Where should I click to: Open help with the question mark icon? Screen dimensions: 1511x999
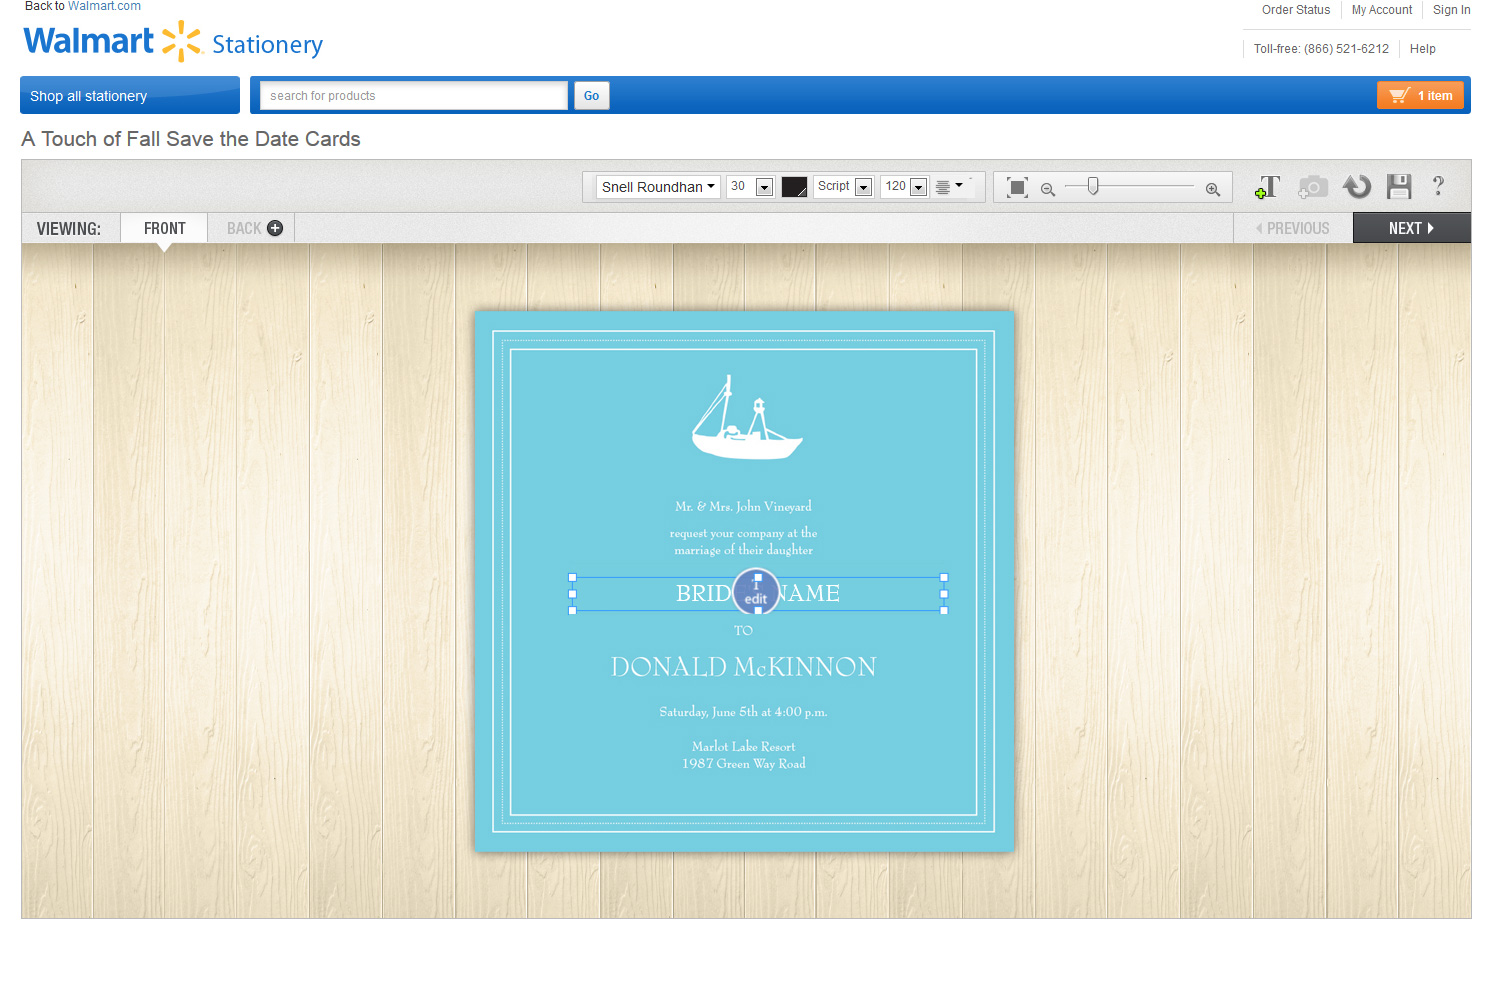pos(1438,186)
